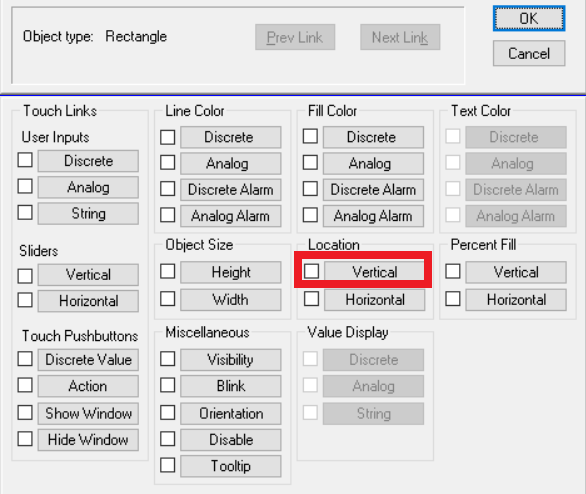The width and height of the screenshot is (586, 494).
Task: Check the Action checkbox
Action: click(25, 385)
